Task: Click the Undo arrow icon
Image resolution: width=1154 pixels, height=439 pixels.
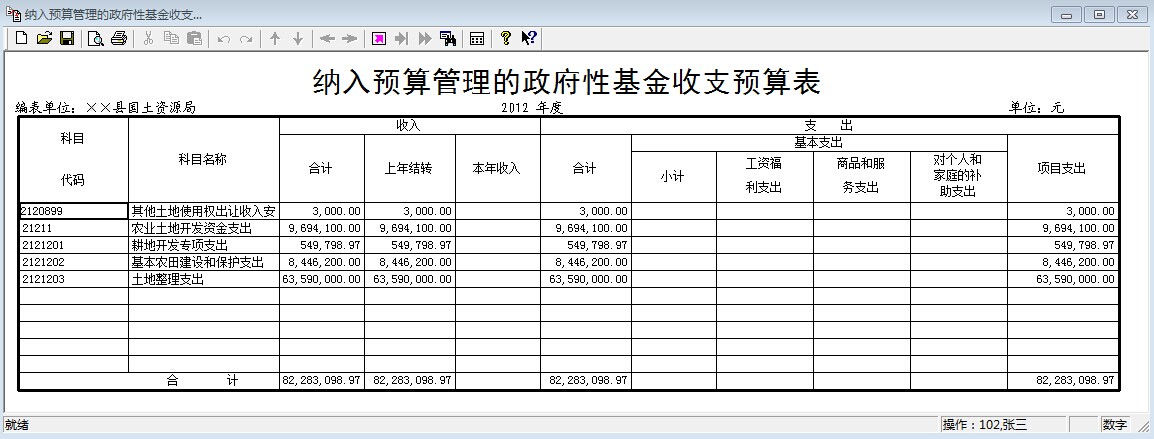Action: [x=223, y=38]
